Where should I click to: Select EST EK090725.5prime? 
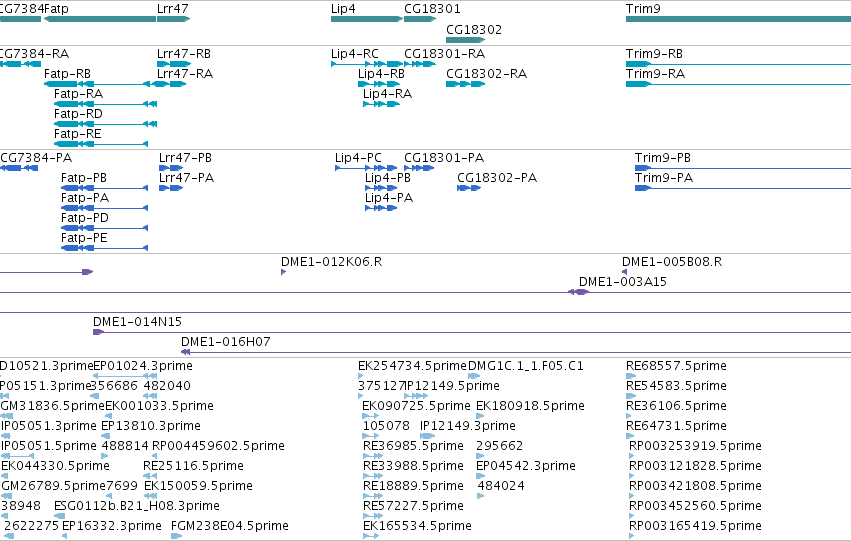[370, 416]
